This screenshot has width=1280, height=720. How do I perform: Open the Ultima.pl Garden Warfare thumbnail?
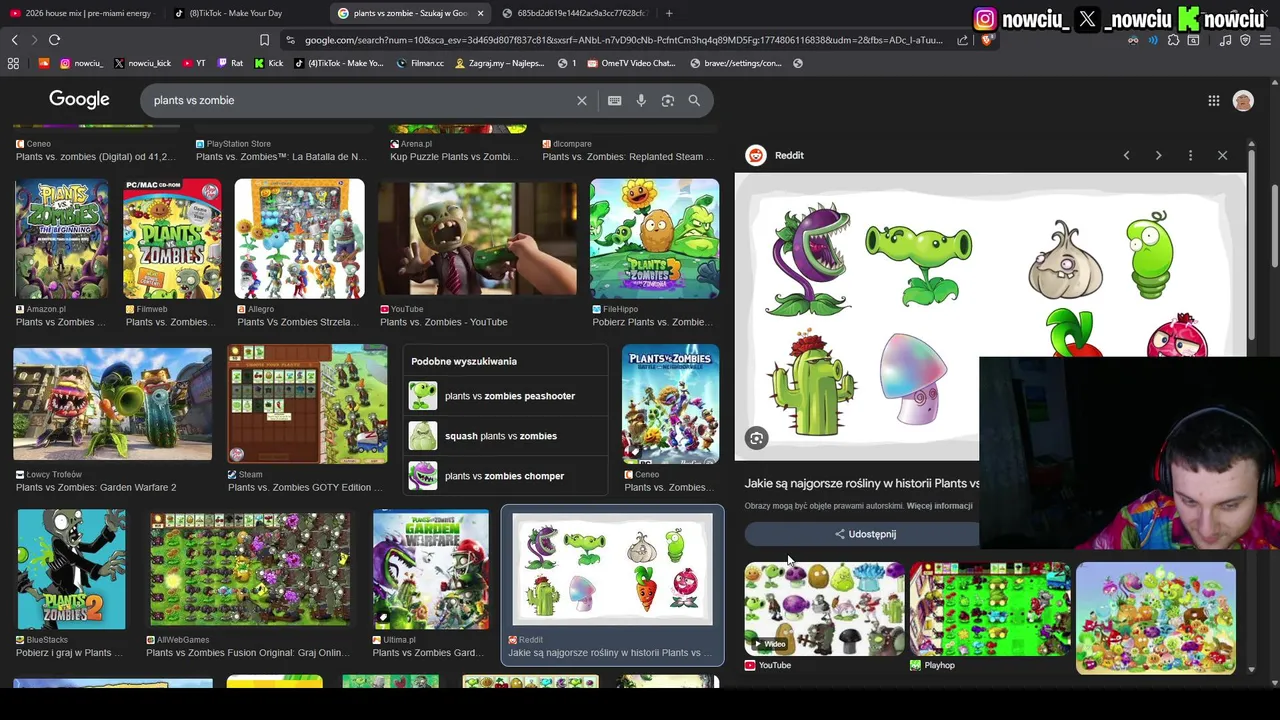pyautogui.click(x=431, y=569)
